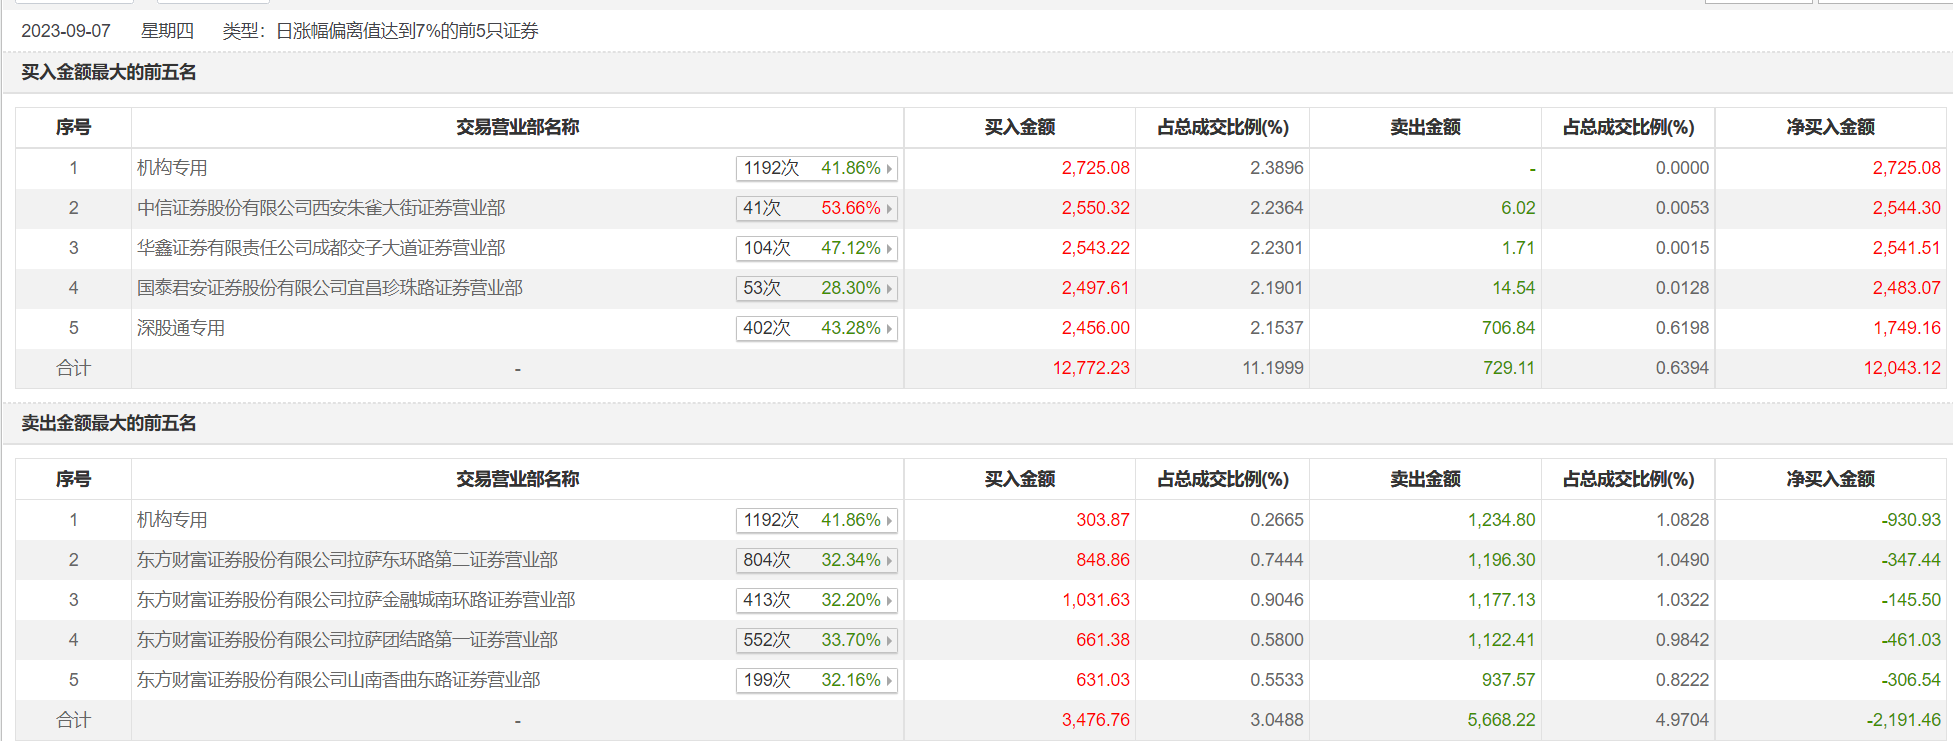Screen dimensions: 1953x741
Task: Click arrow on 402次 43.28% 深股通专用 badge
Action: (x=889, y=329)
